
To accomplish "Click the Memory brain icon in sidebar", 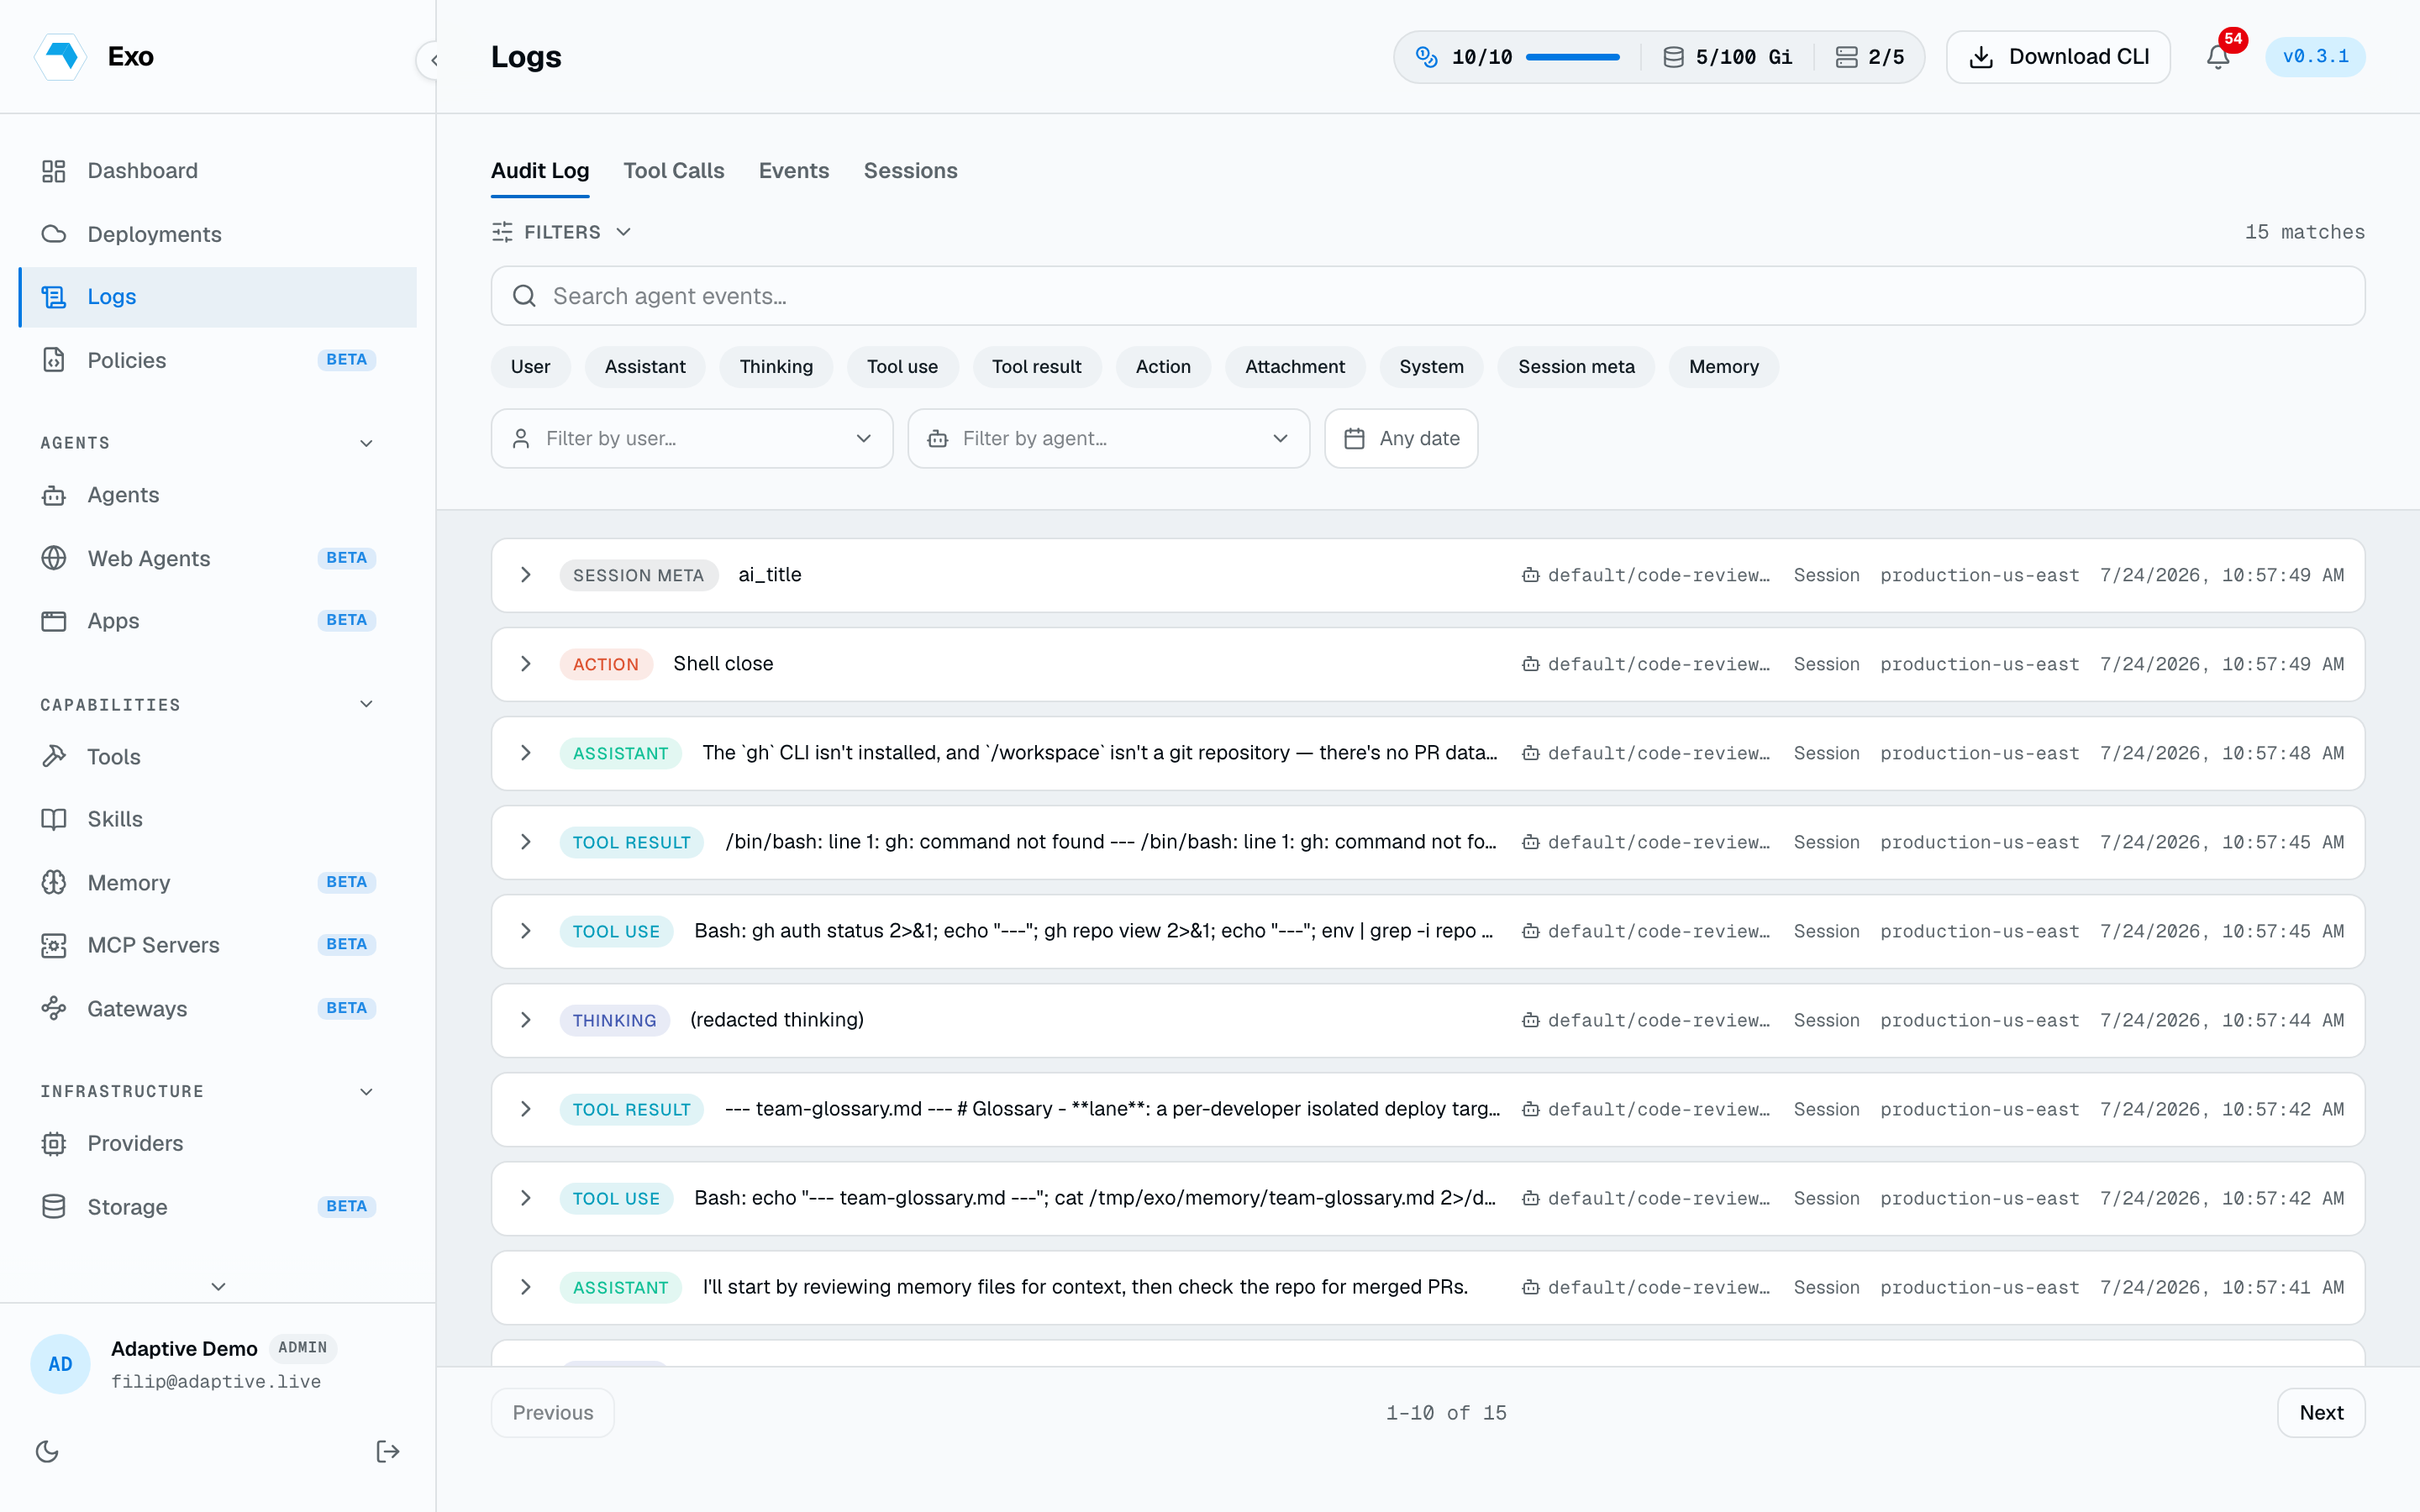I will click(x=54, y=882).
